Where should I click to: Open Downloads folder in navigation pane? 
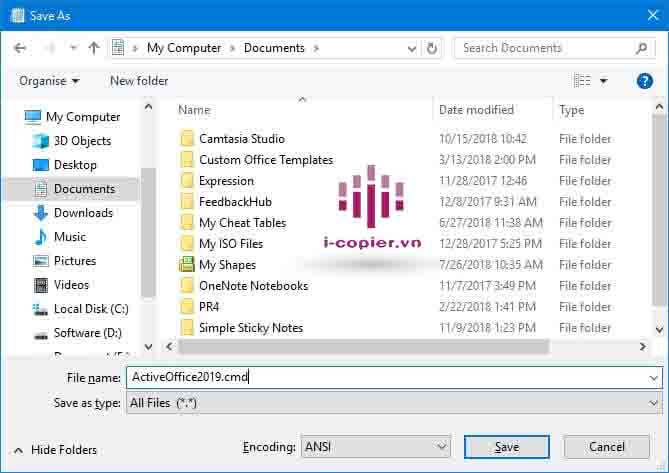83,213
